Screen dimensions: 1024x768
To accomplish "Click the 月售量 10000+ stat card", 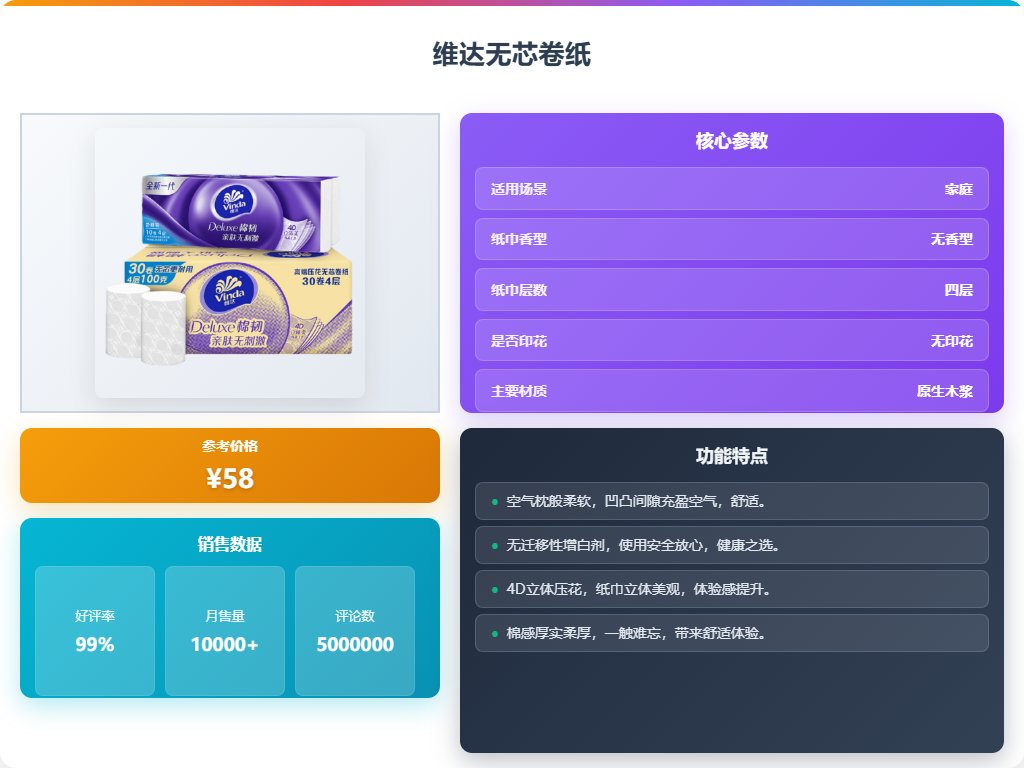I will click(225, 631).
